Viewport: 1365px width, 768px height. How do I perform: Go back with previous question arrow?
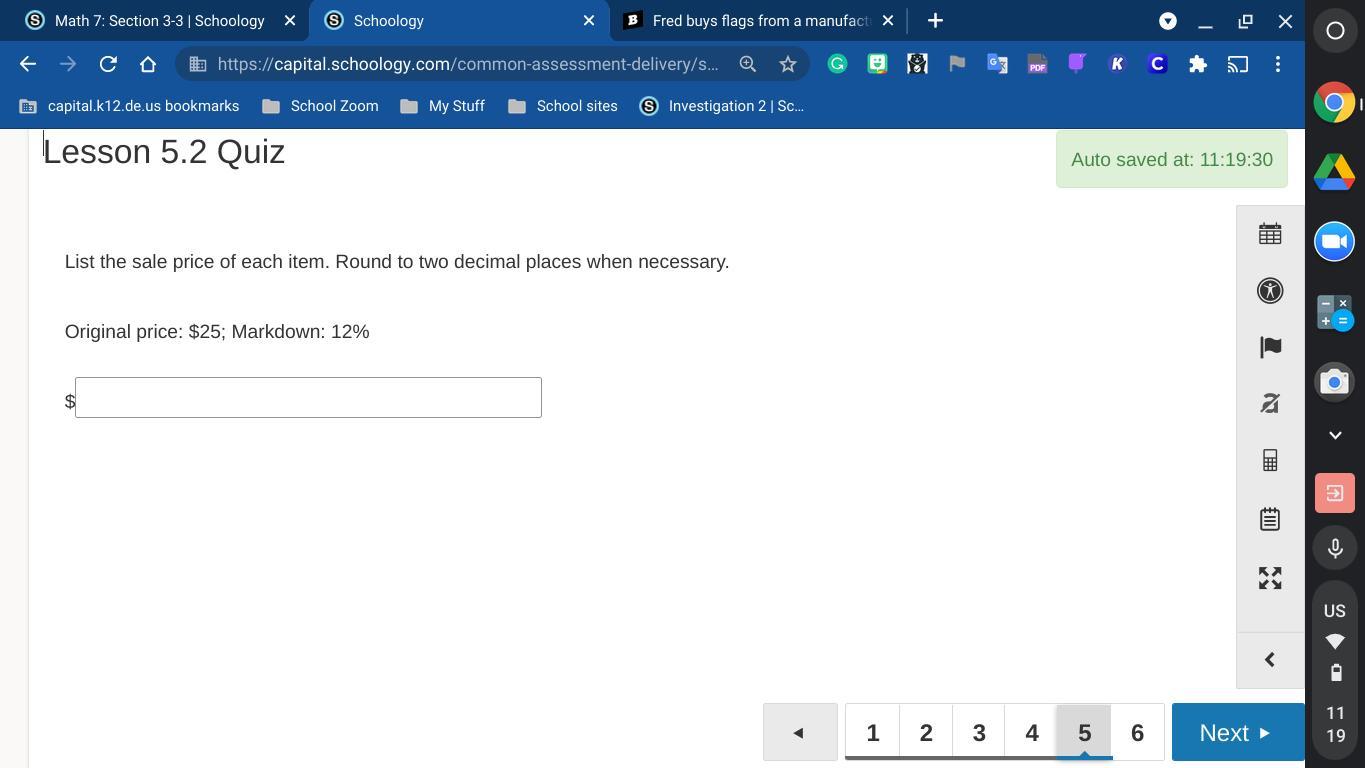coord(800,733)
